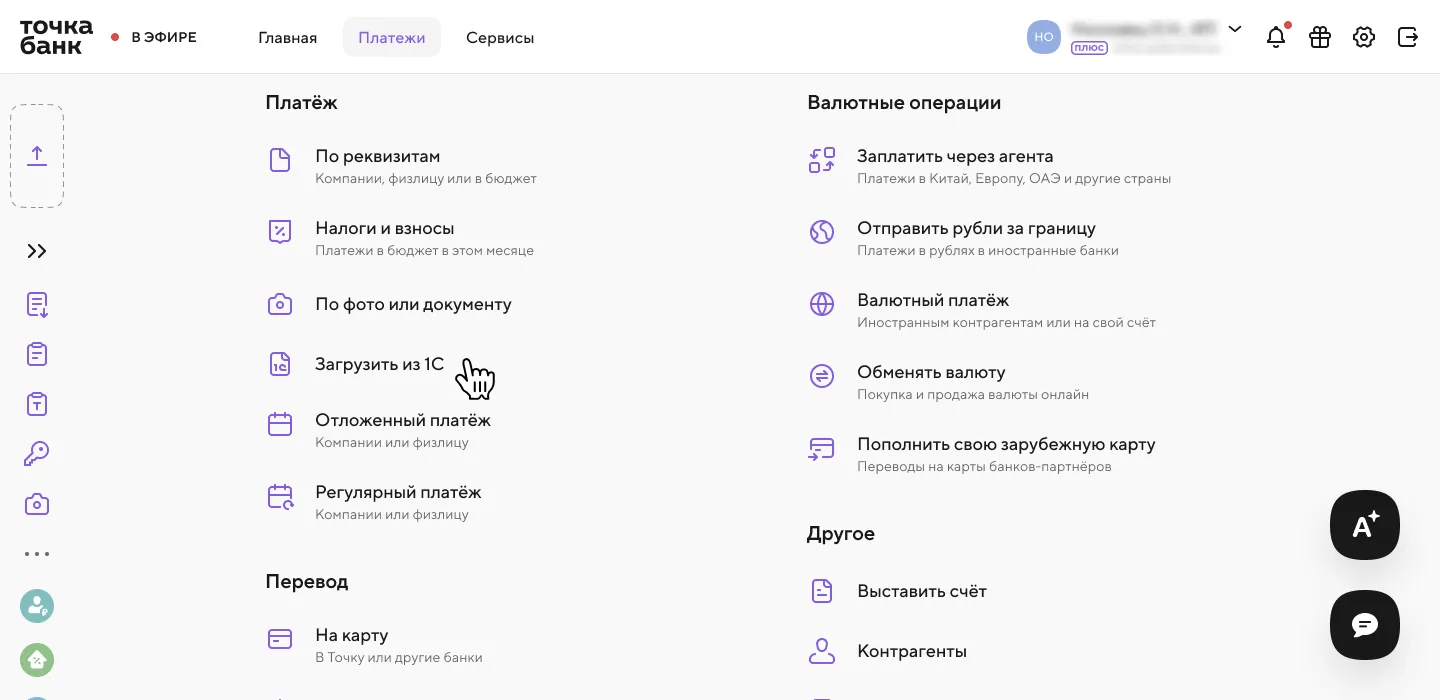1440x700 pixels.
Task: Switch to the Главная tab
Action: click(287, 38)
